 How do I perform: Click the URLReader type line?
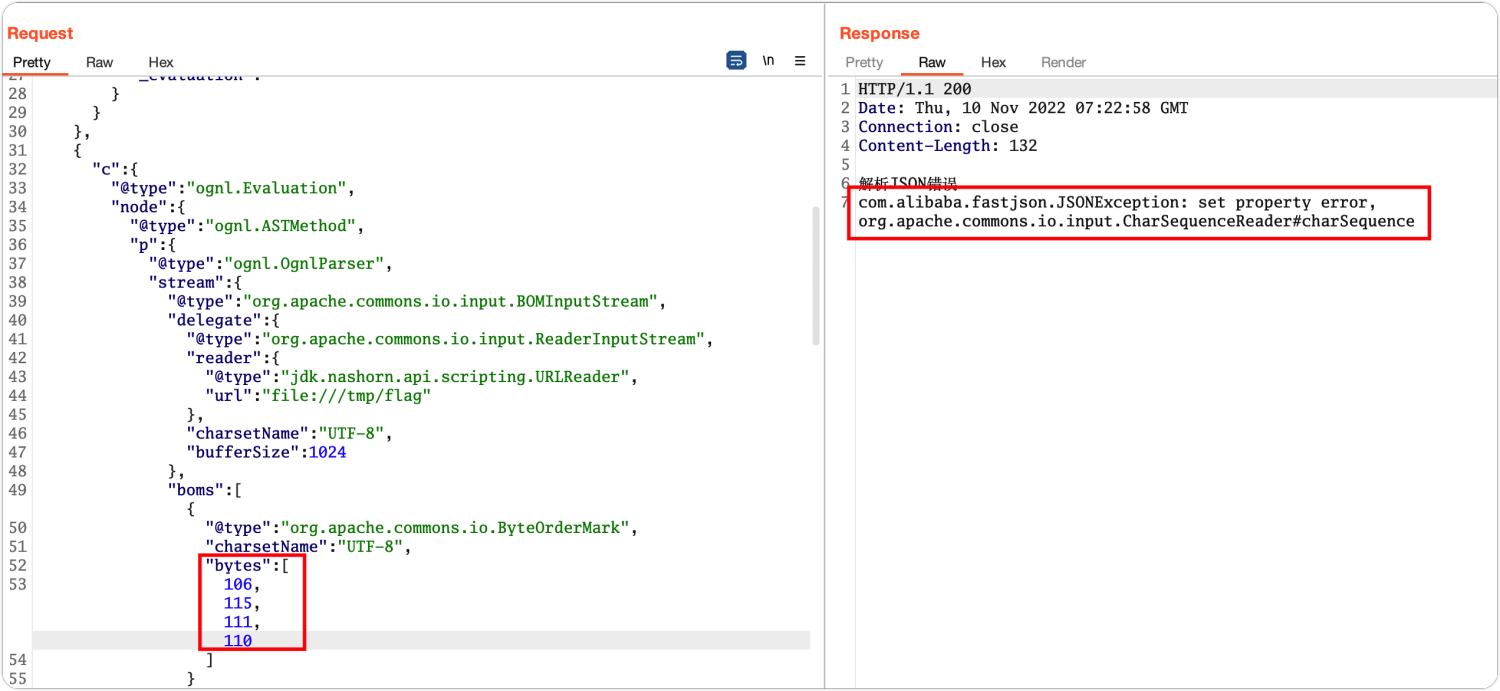(x=421, y=377)
